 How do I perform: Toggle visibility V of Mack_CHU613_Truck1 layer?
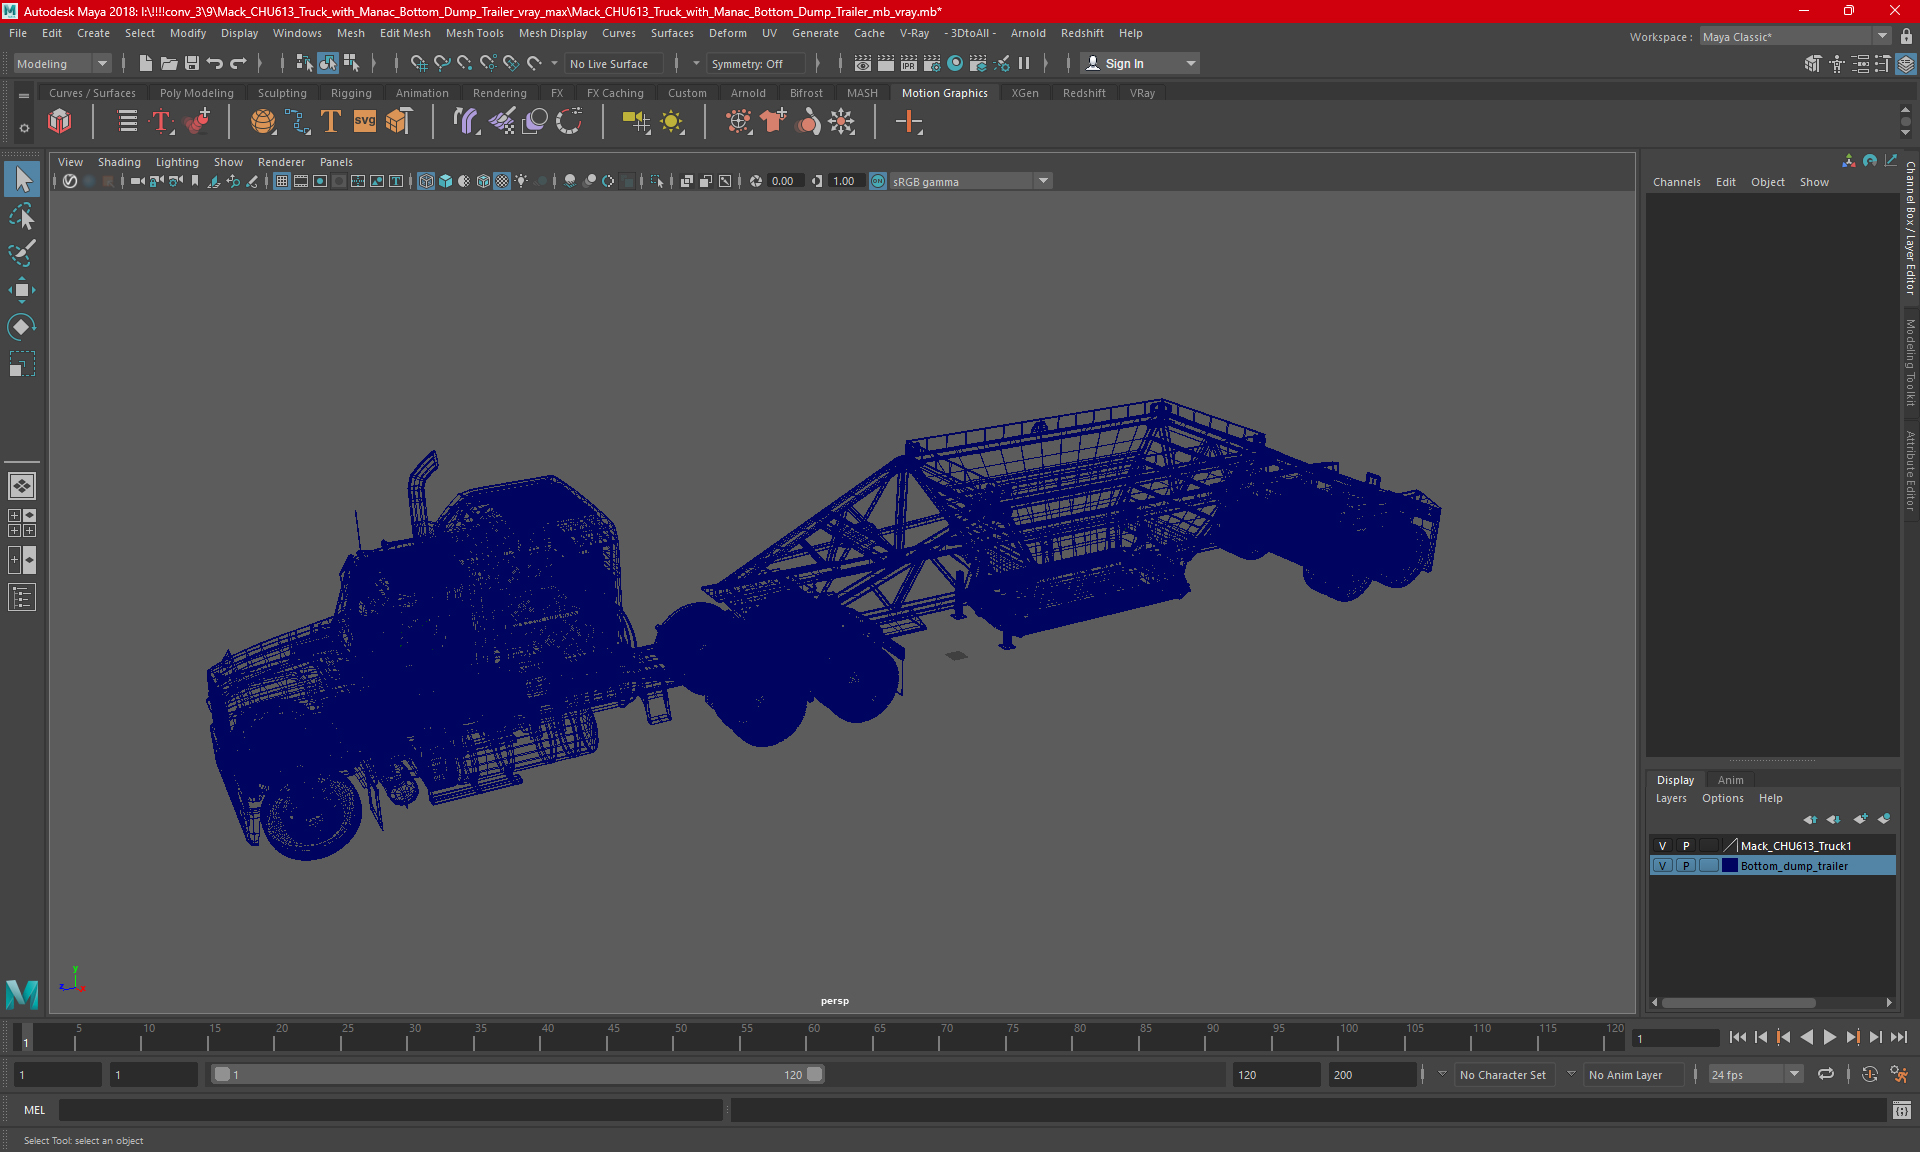pos(1662,846)
